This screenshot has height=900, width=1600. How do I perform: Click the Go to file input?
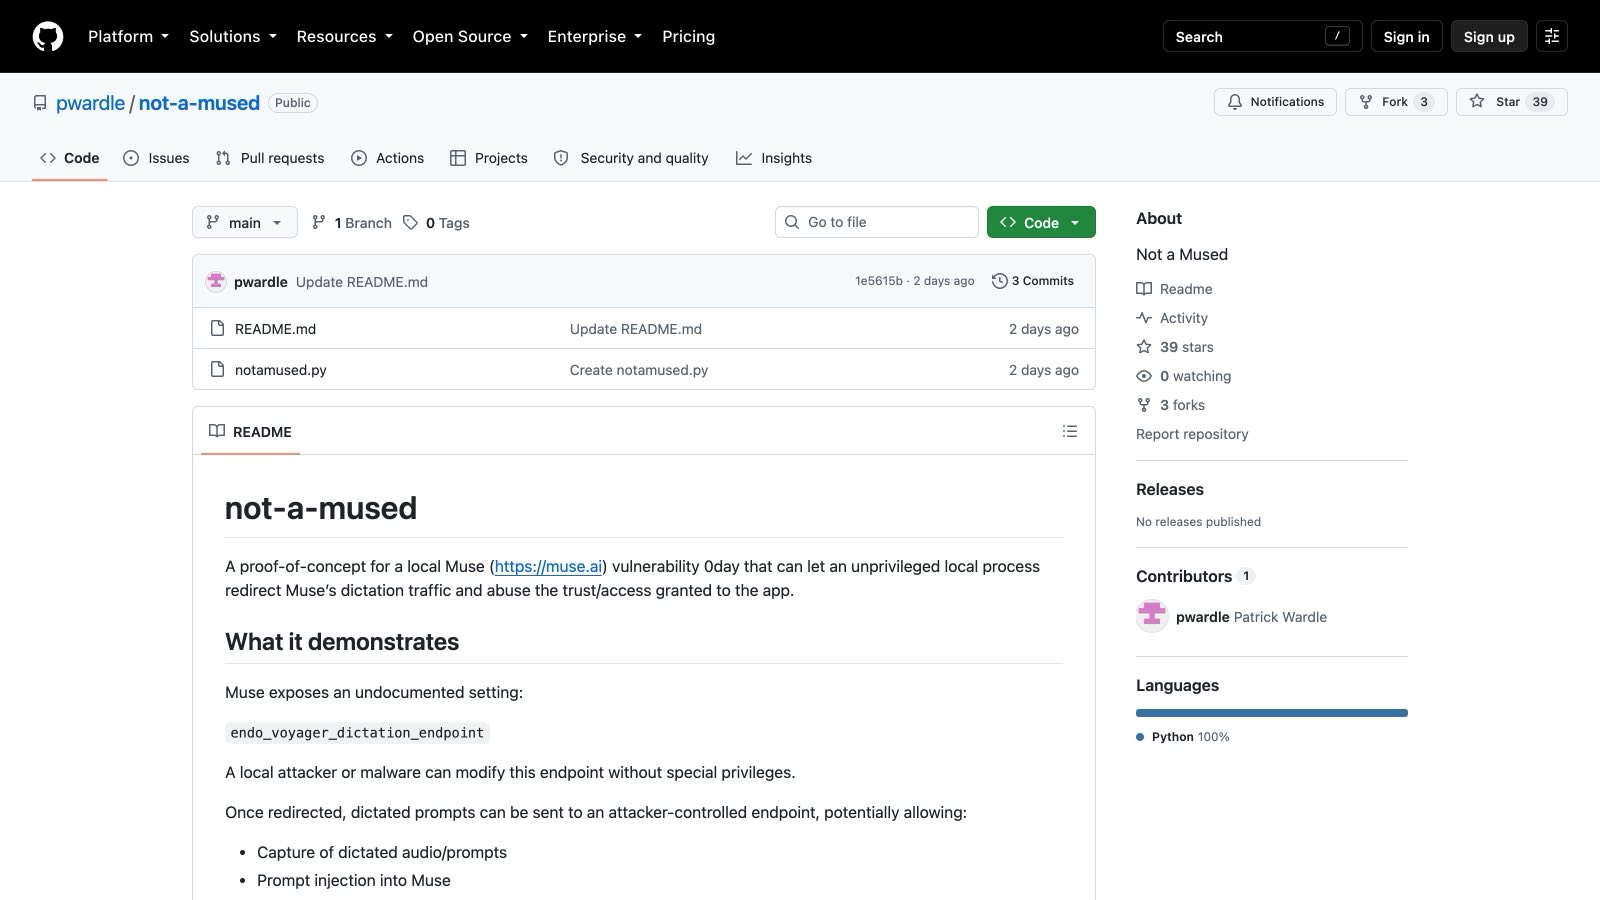pyautogui.click(x=877, y=222)
